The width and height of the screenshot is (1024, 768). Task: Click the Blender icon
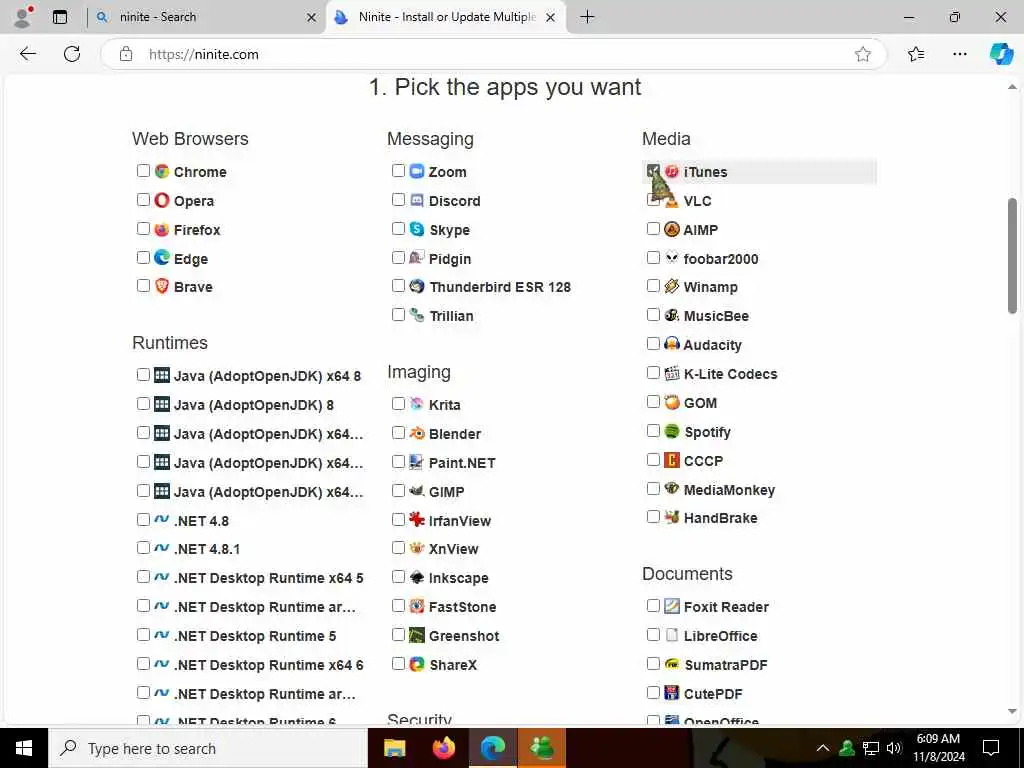pyautogui.click(x=417, y=433)
